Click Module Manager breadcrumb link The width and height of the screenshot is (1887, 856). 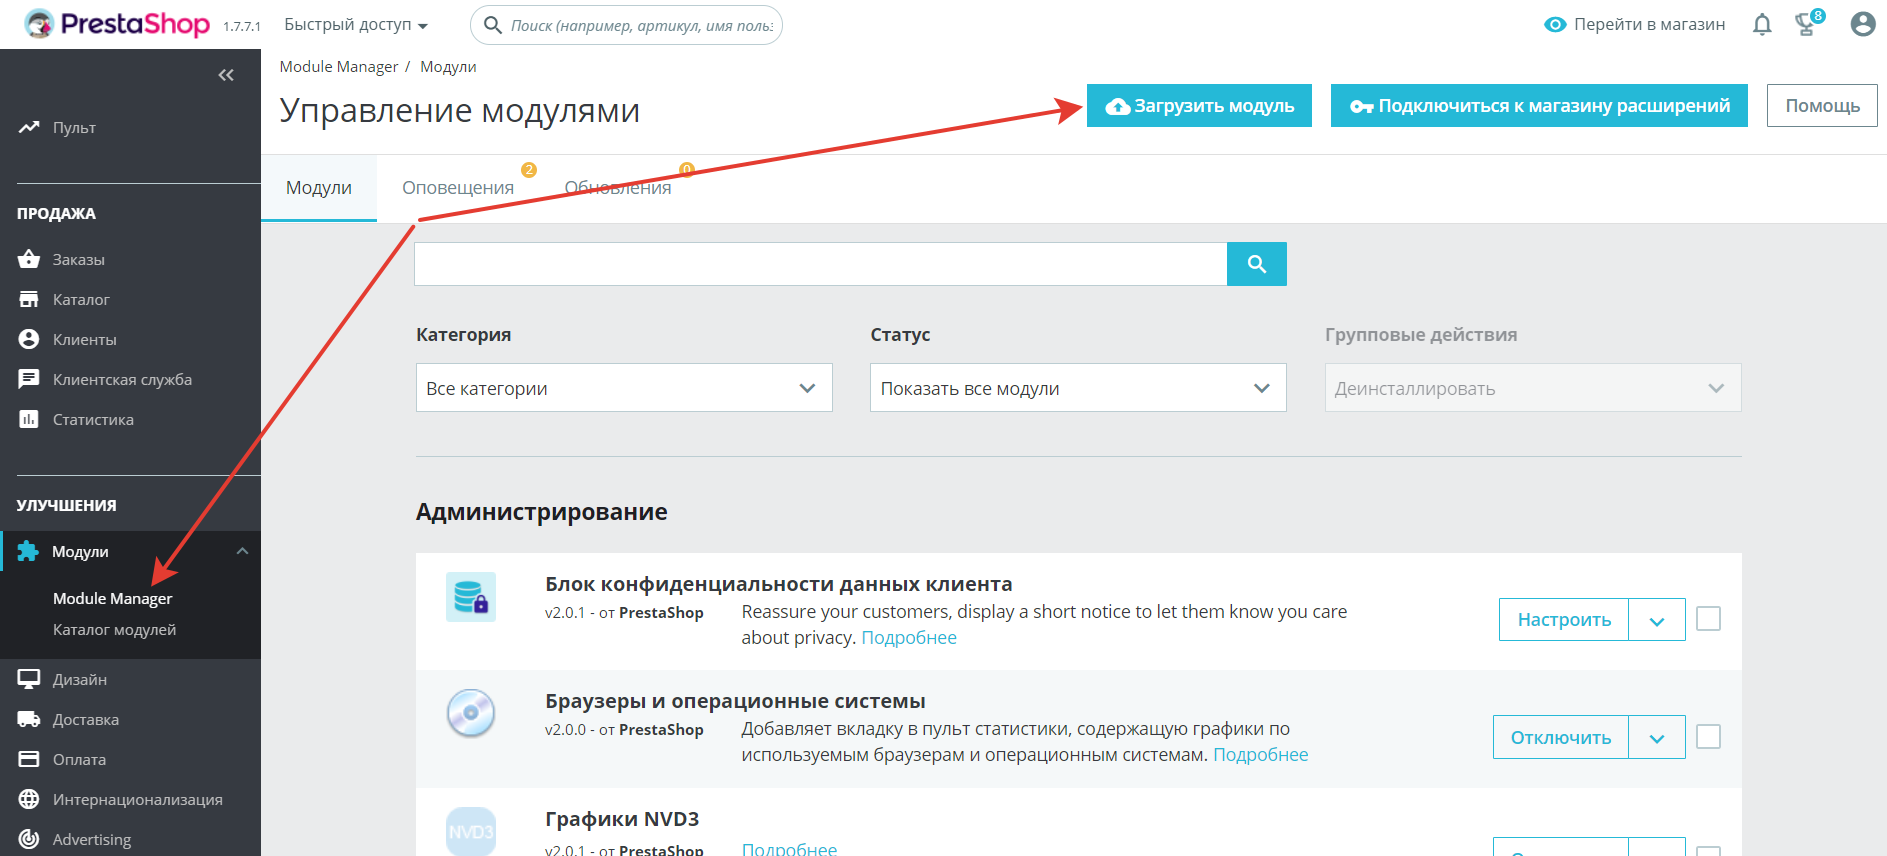339,67
